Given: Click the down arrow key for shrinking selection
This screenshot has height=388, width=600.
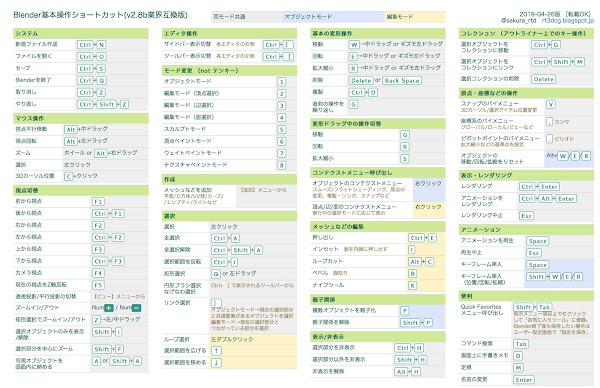Looking at the screenshot, I should [216, 363].
